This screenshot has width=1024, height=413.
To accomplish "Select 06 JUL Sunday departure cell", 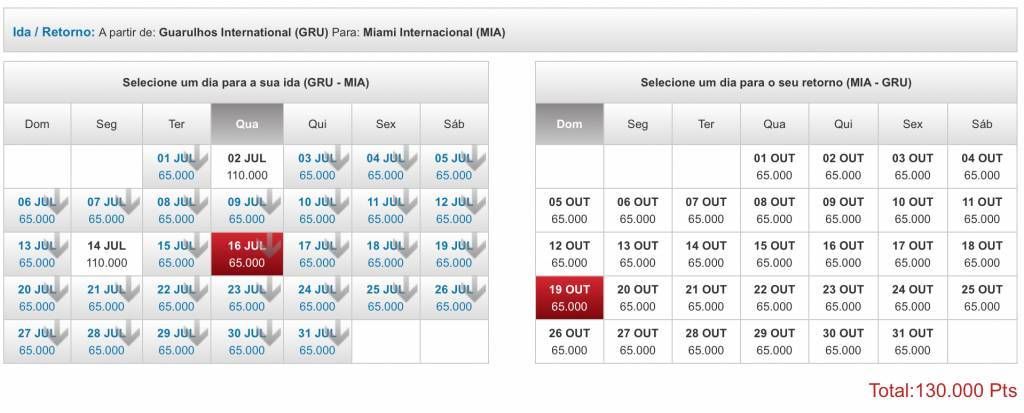I will (37, 210).
